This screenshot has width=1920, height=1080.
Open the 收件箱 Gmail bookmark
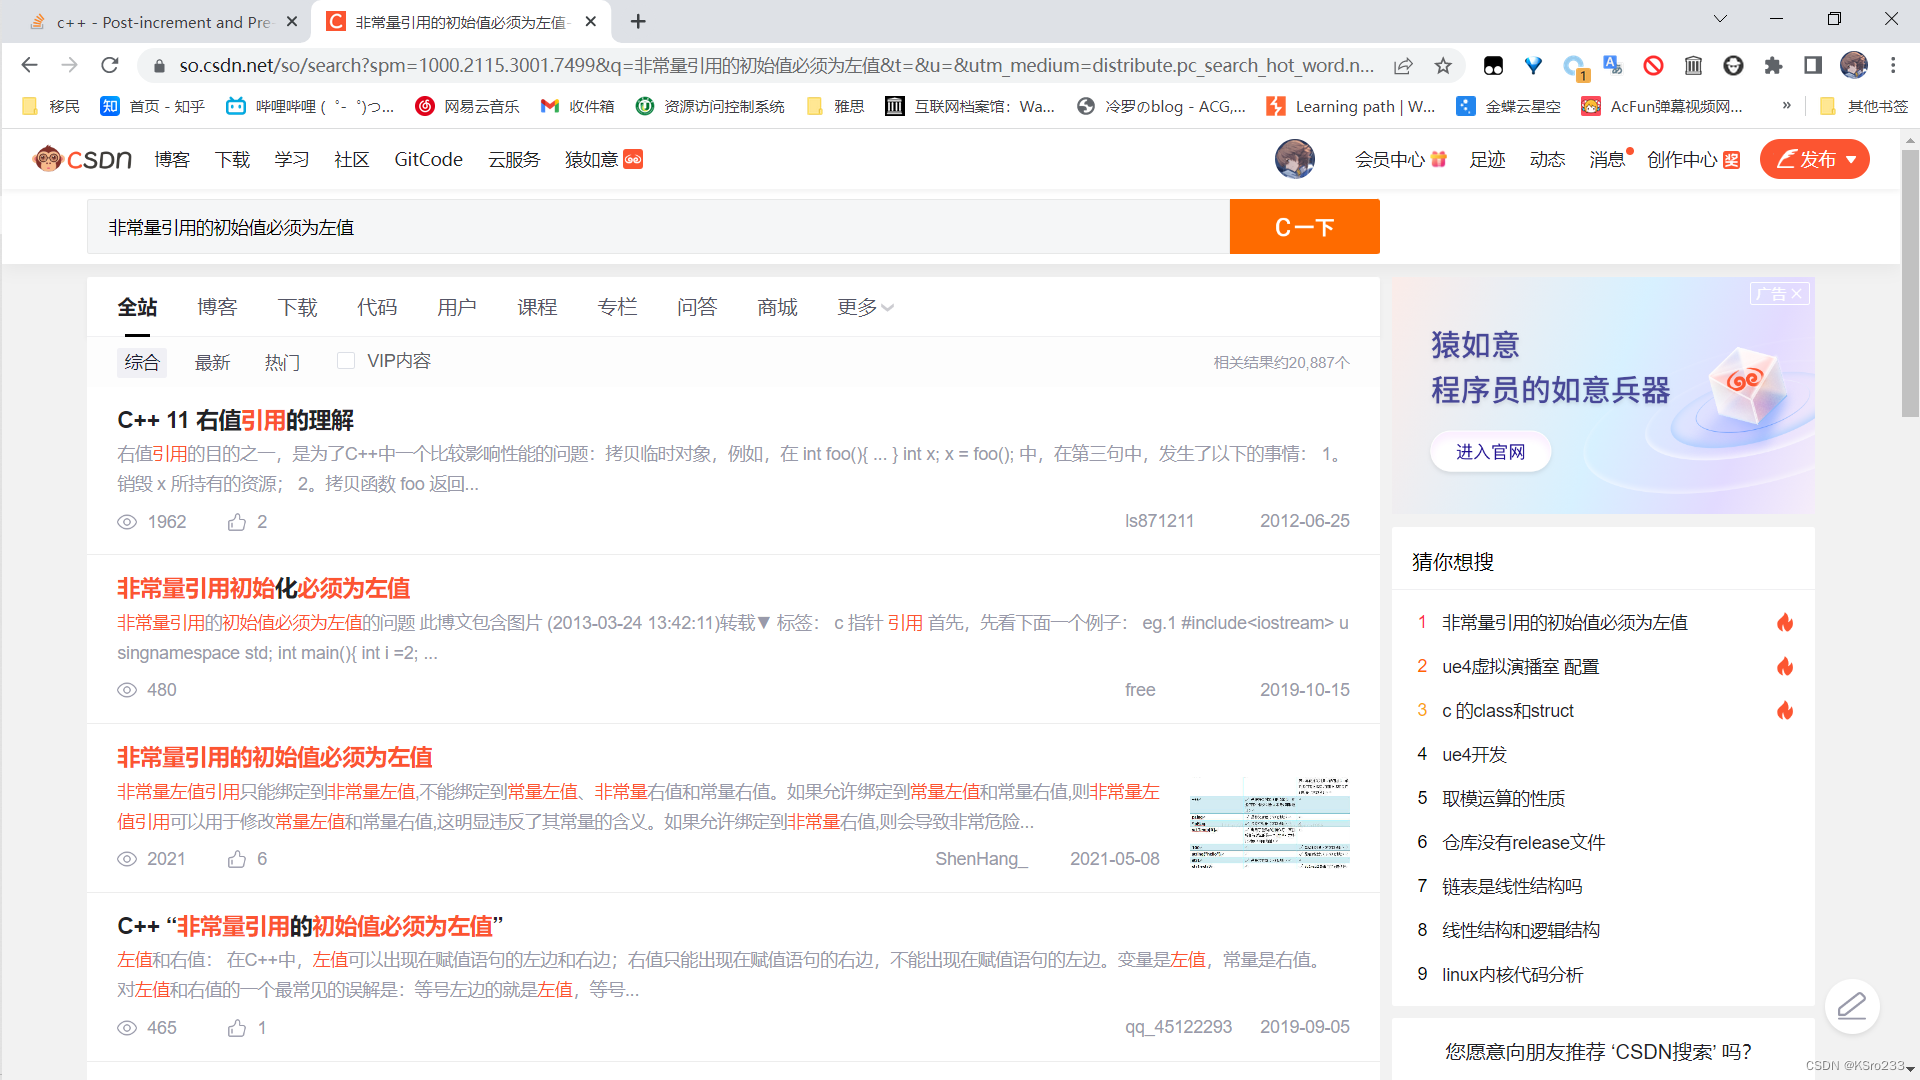577,106
